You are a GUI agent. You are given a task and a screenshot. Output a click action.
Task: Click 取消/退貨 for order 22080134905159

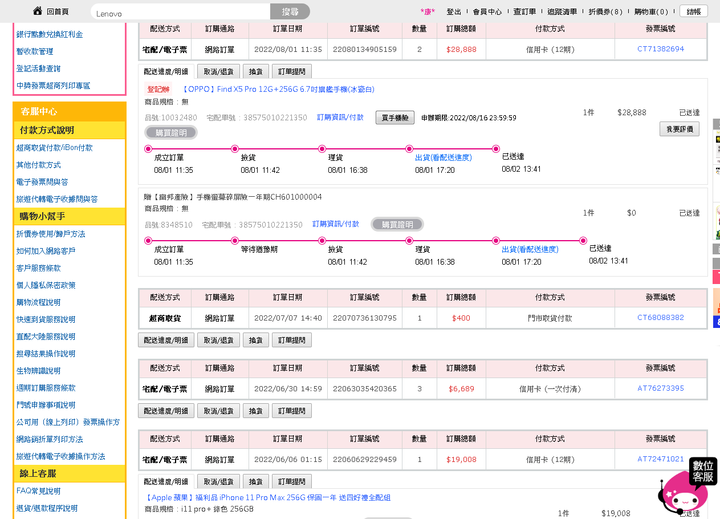click(x=219, y=71)
